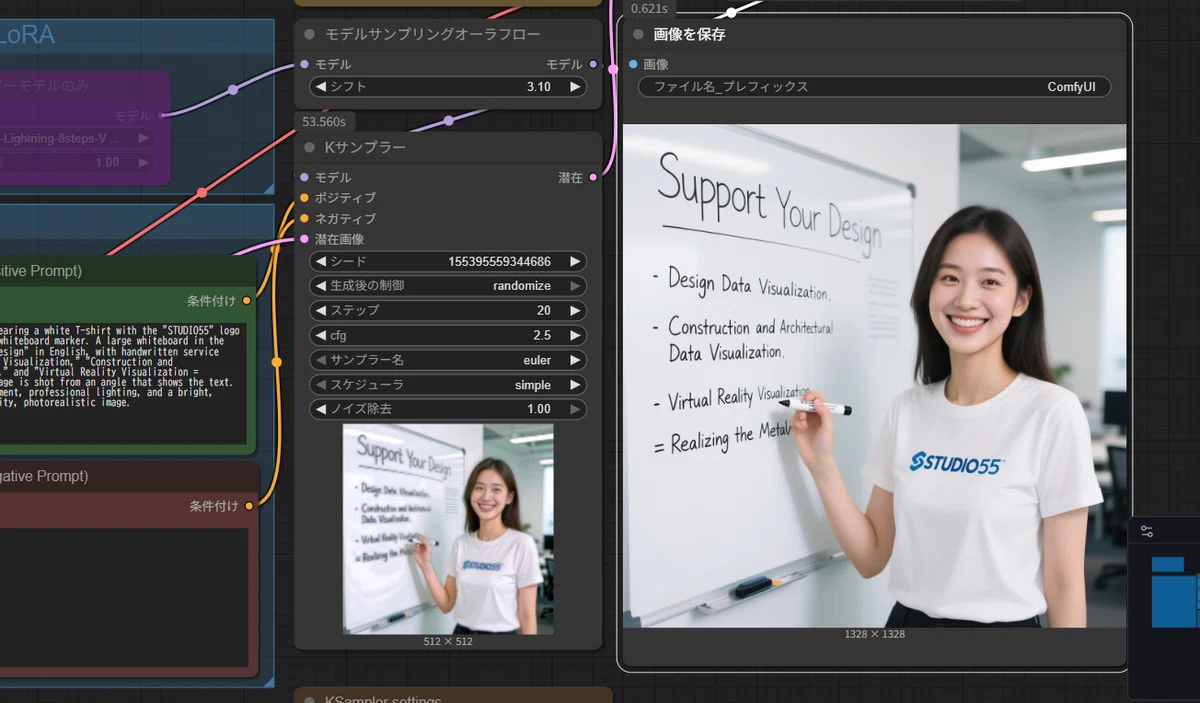The image size is (1200, 703).
Task: Increase シフト value with right arrow
Action: (575, 87)
